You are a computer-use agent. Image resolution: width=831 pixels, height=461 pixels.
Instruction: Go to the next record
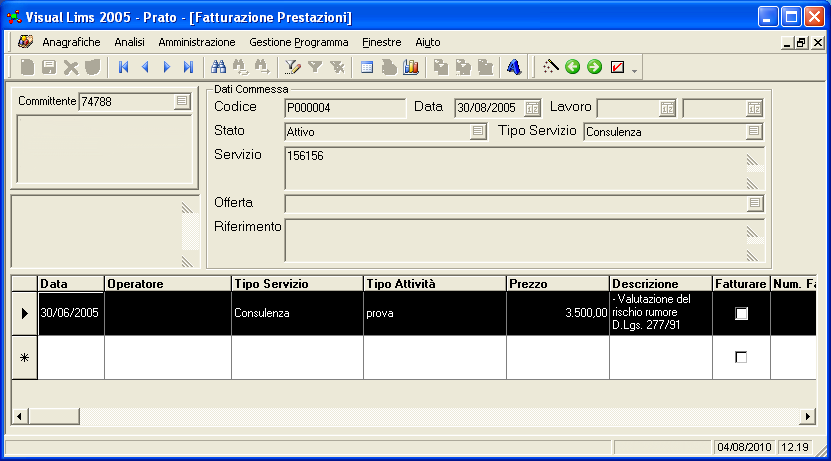(166, 67)
